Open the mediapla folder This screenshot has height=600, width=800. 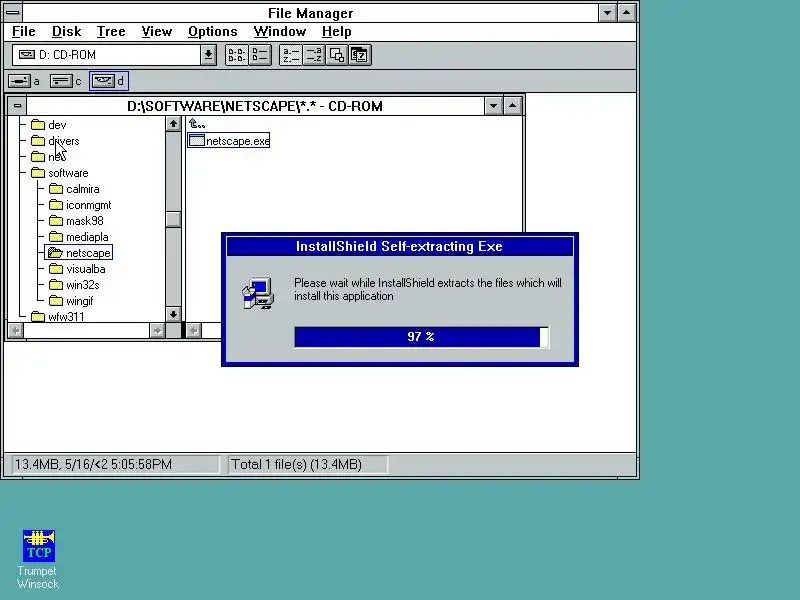tap(79, 237)
